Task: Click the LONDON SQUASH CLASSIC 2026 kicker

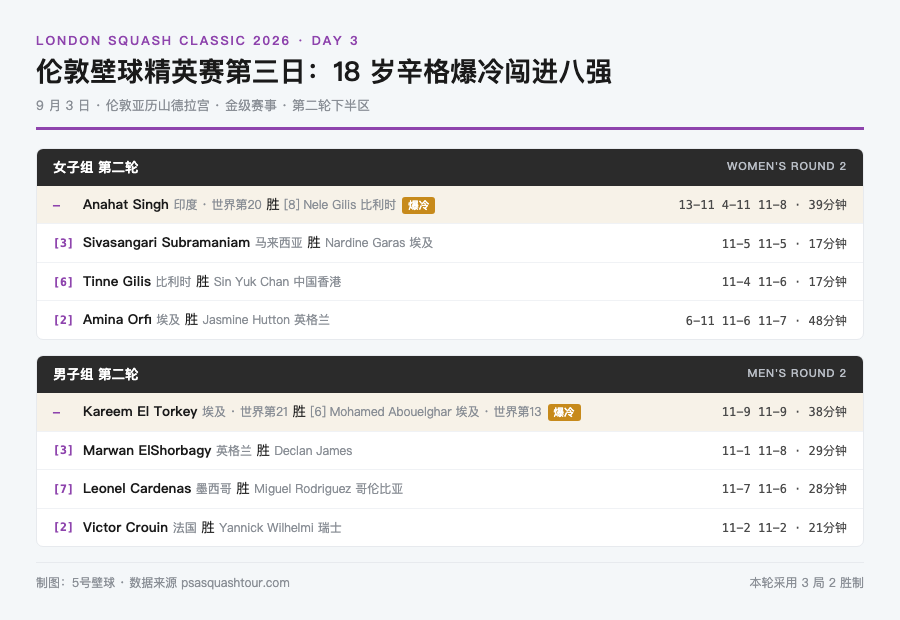Action: click(163, 41)
